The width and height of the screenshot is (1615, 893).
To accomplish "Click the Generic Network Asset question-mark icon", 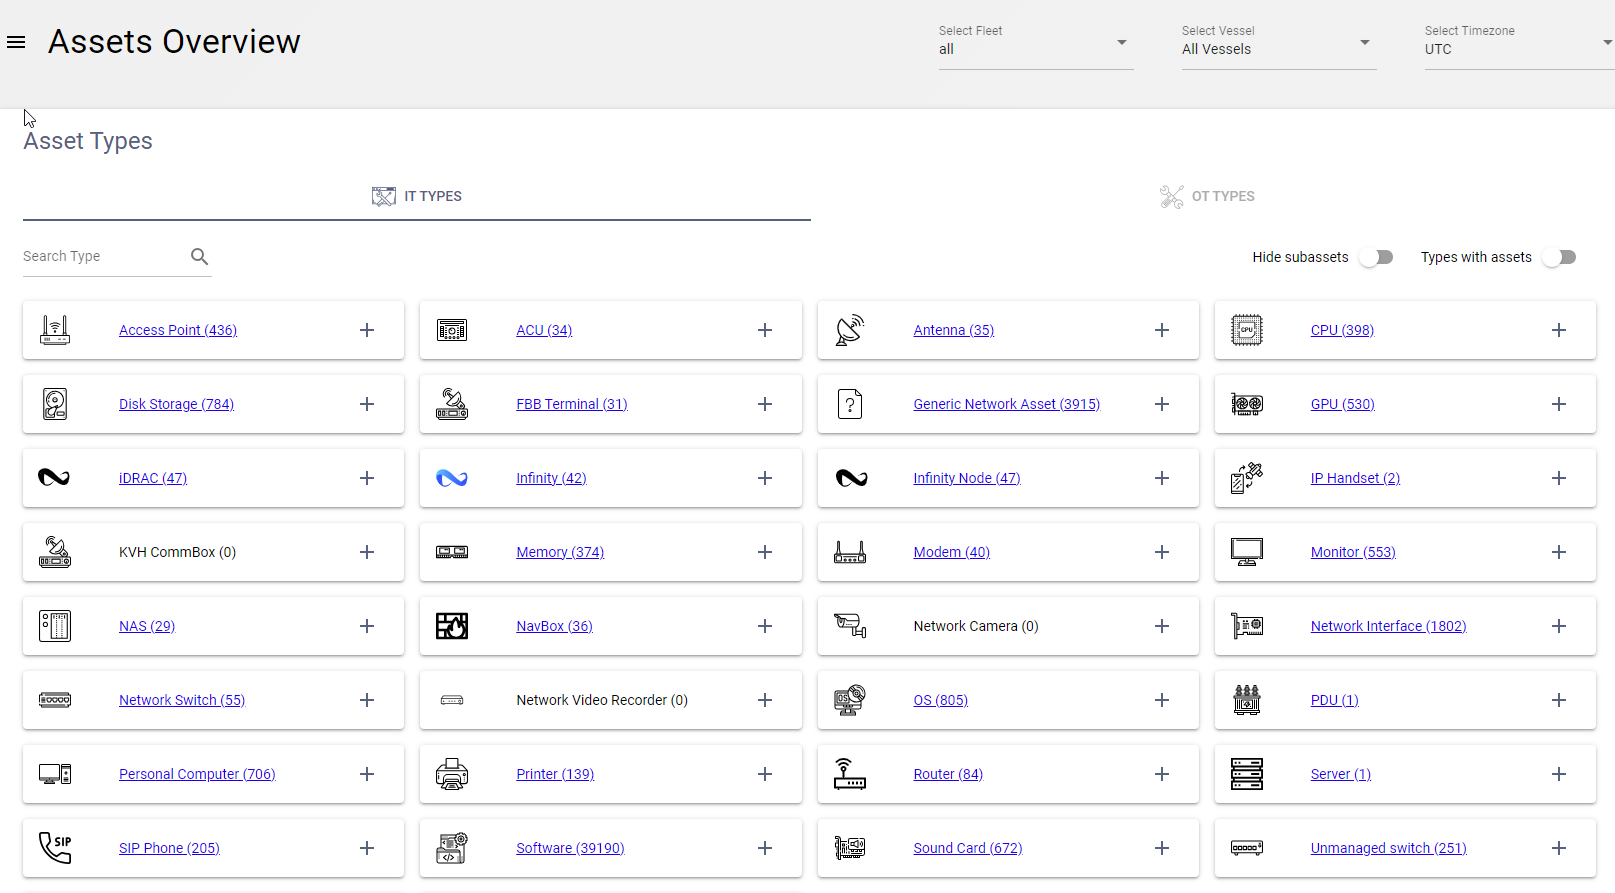I will pos(850,404).
